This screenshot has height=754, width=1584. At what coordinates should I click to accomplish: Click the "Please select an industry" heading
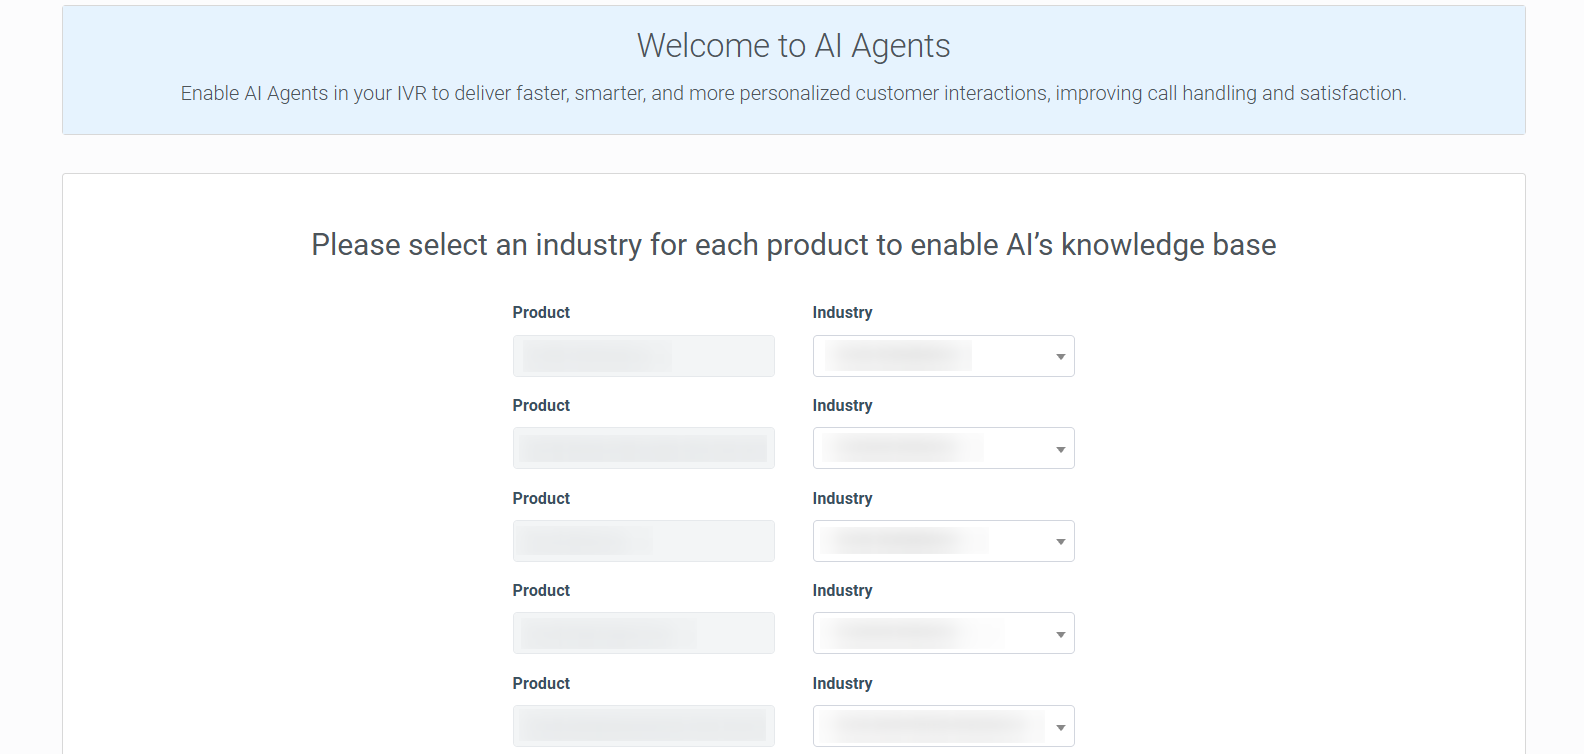point(793,245)
